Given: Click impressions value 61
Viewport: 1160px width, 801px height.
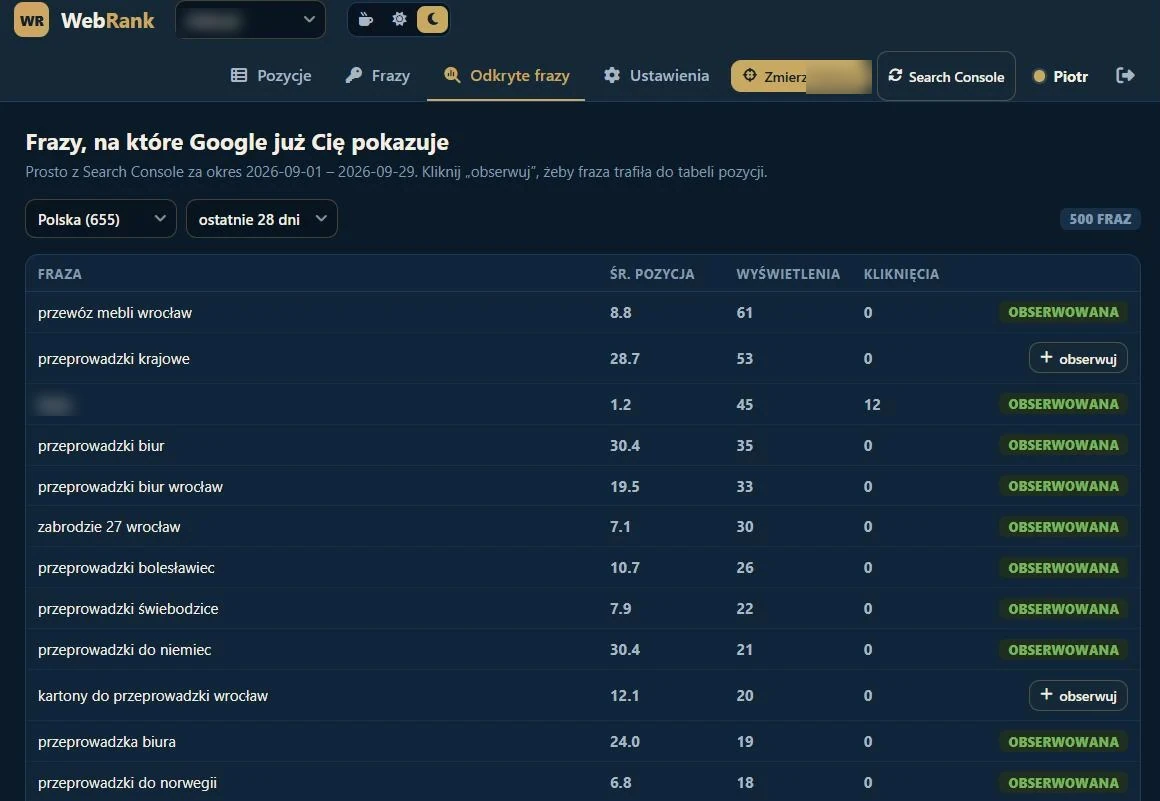Looking at the screenshot, I should point(744,313).
